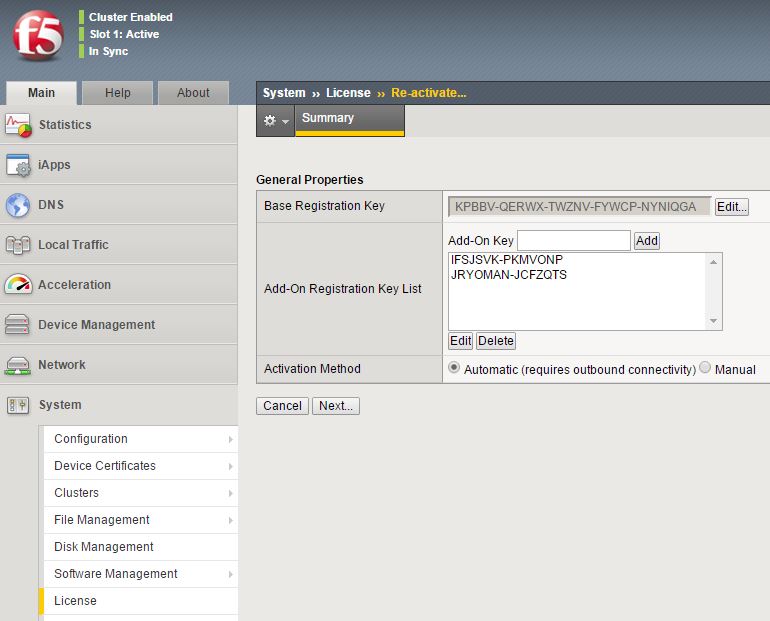This screenshot has height=621, width=770.
Task: Click the Add-On Key text field
Action: point(573,240)
